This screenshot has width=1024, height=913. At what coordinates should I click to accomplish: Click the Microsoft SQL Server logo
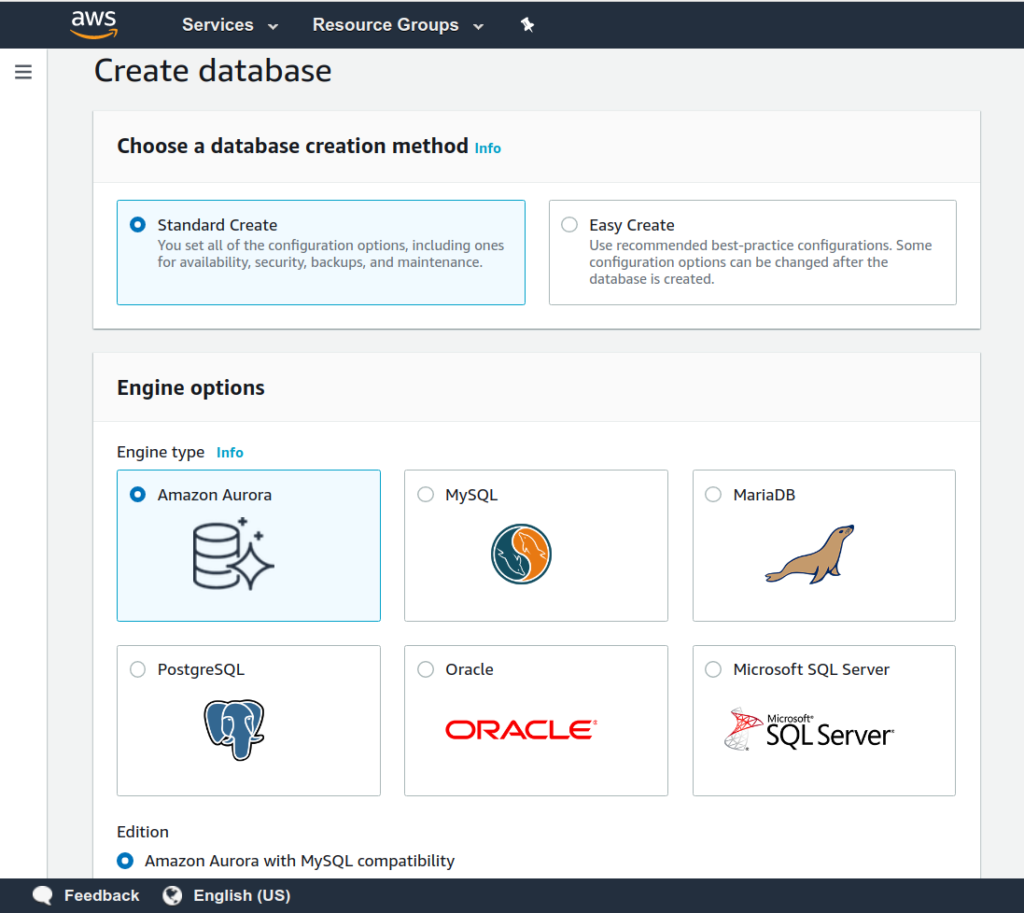tap(810, 729)
